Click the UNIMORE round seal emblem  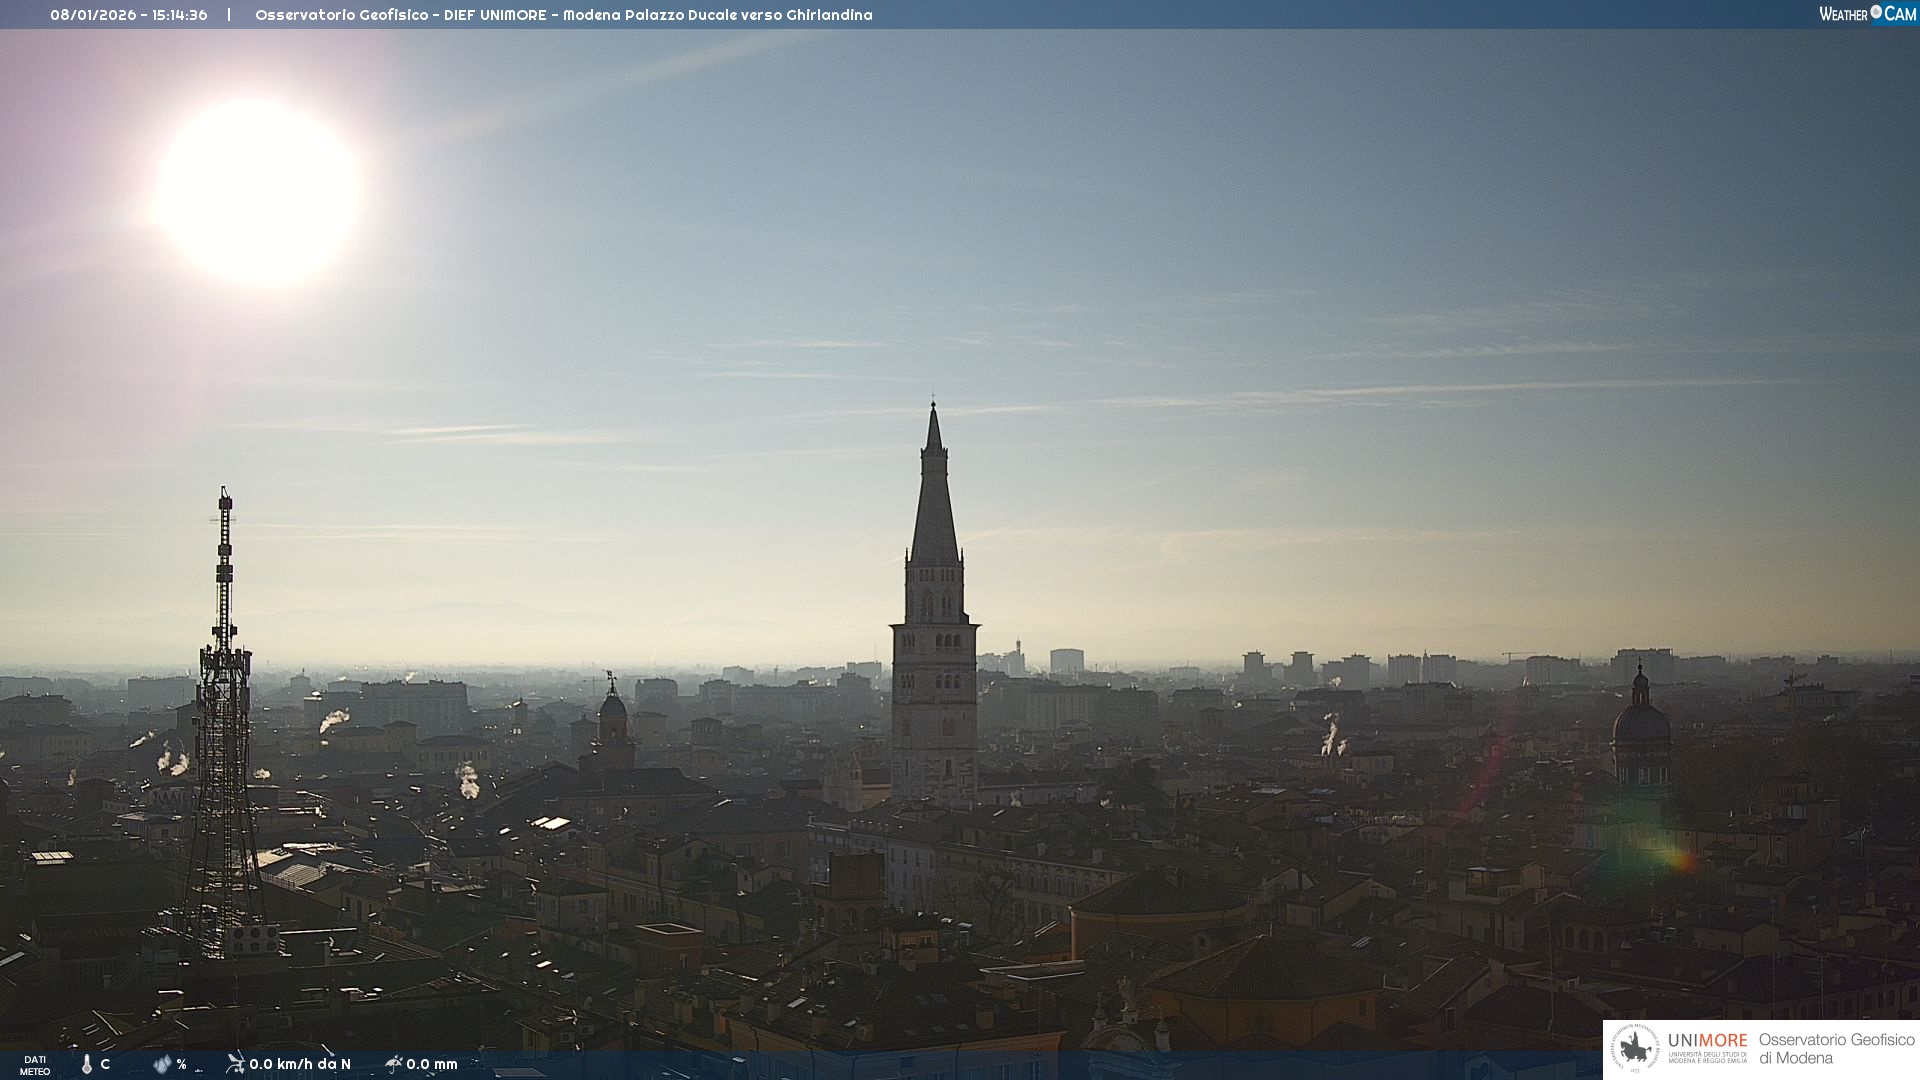(x=1635, y=1049)
